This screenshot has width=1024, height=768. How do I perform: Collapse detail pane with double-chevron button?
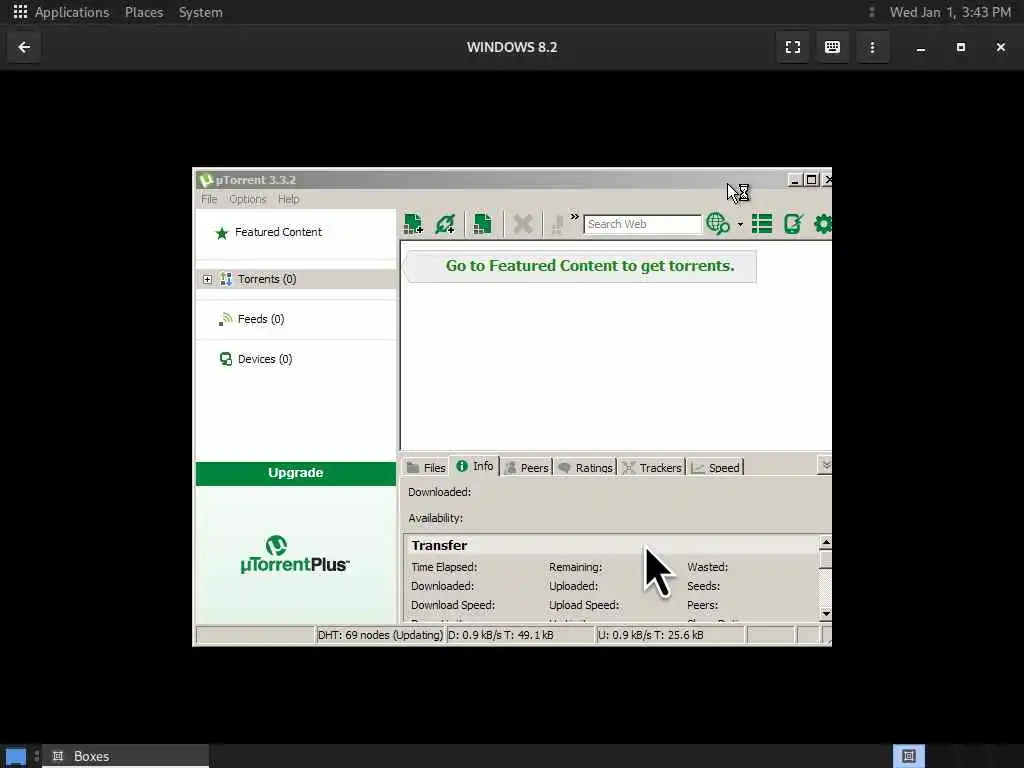click(x=825, y=465)
